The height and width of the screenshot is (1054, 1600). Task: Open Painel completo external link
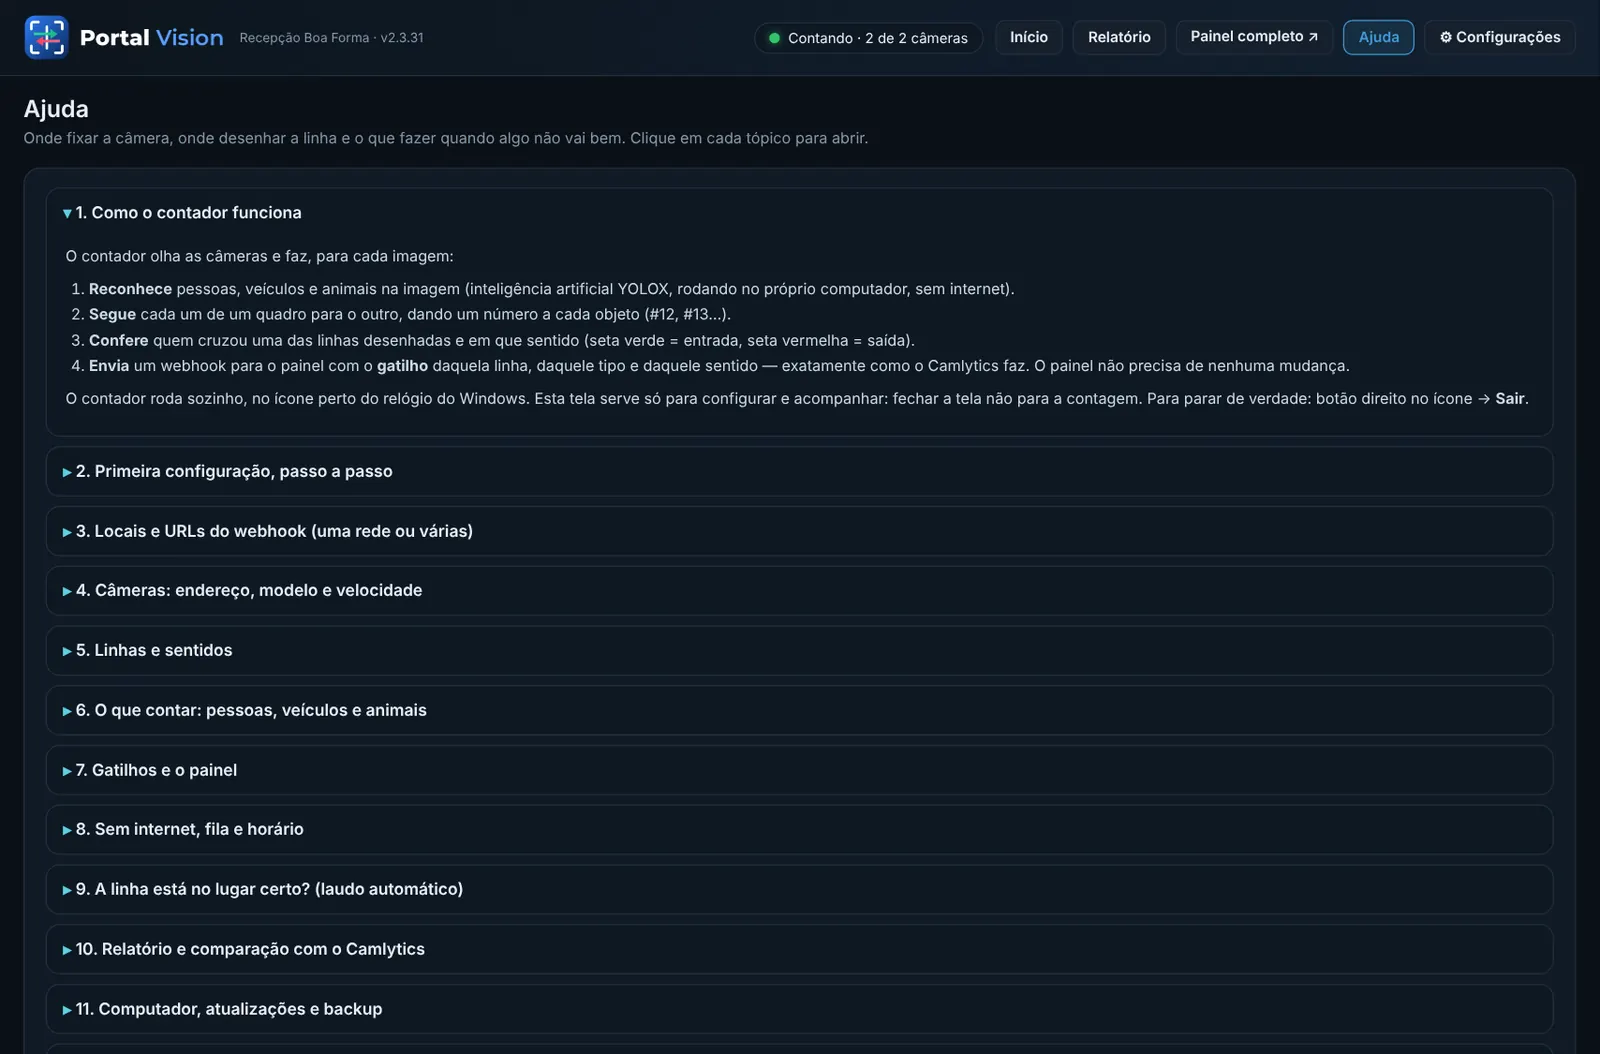(1254, 37)
